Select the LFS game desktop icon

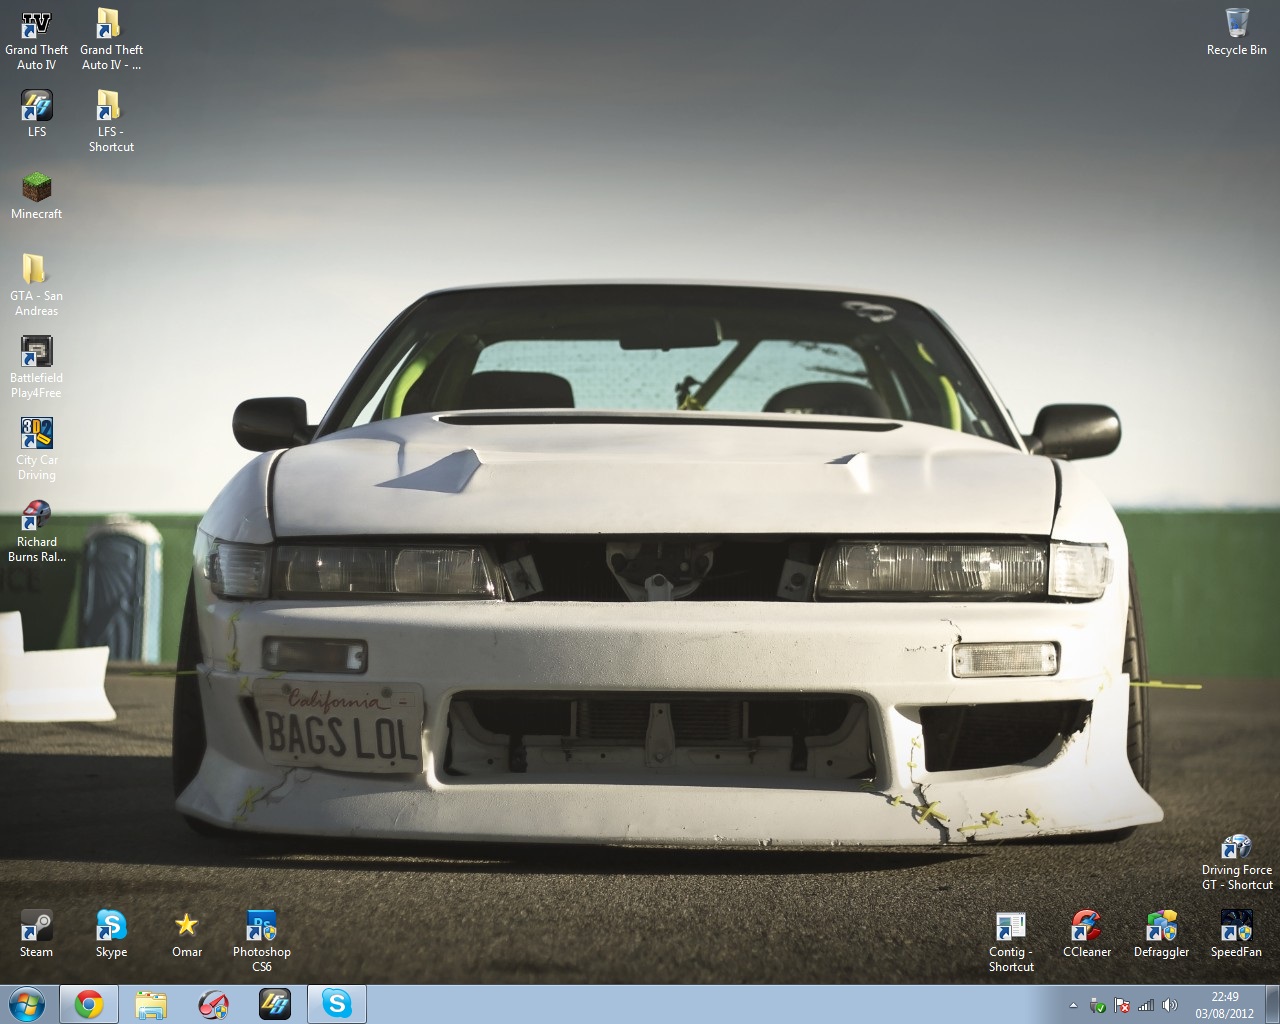coord(37,114)
